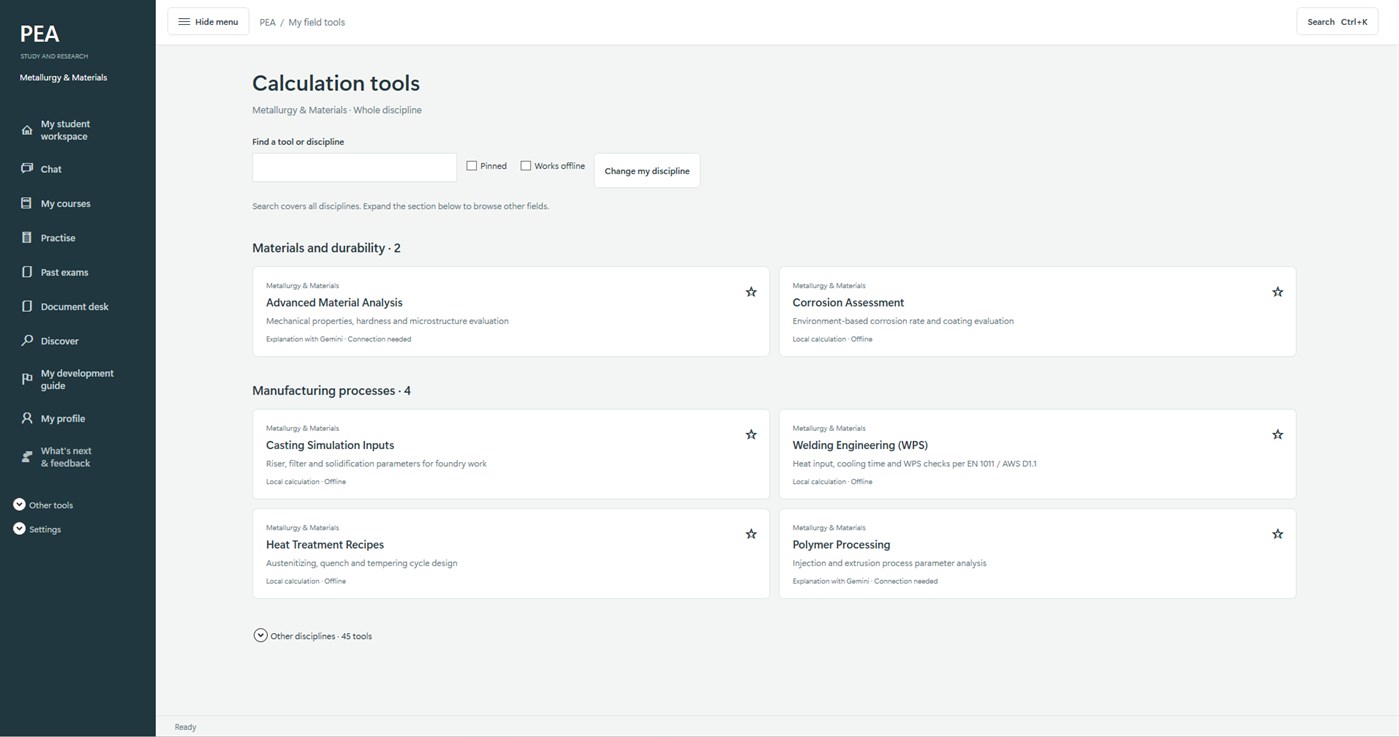Expand the Settings group in the sidebar
1399x737 pixels.
[x=37, y=529]
